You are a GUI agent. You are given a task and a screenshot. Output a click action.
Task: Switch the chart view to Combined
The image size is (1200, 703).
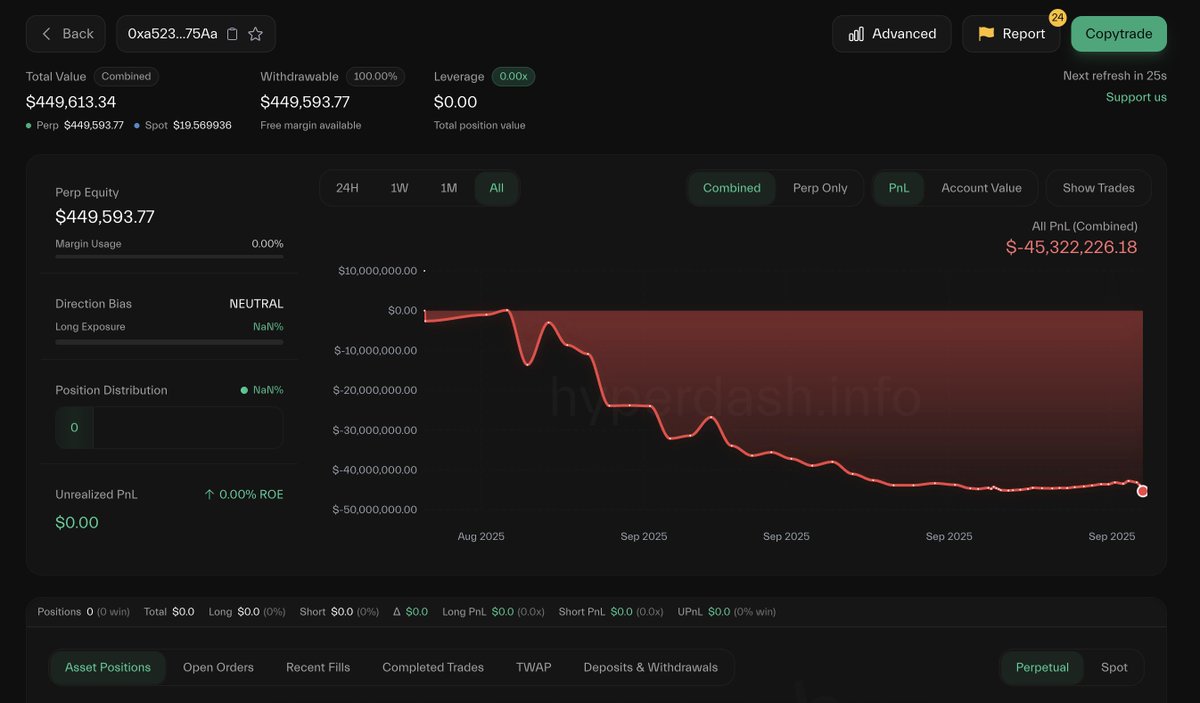tap(731, 188)
